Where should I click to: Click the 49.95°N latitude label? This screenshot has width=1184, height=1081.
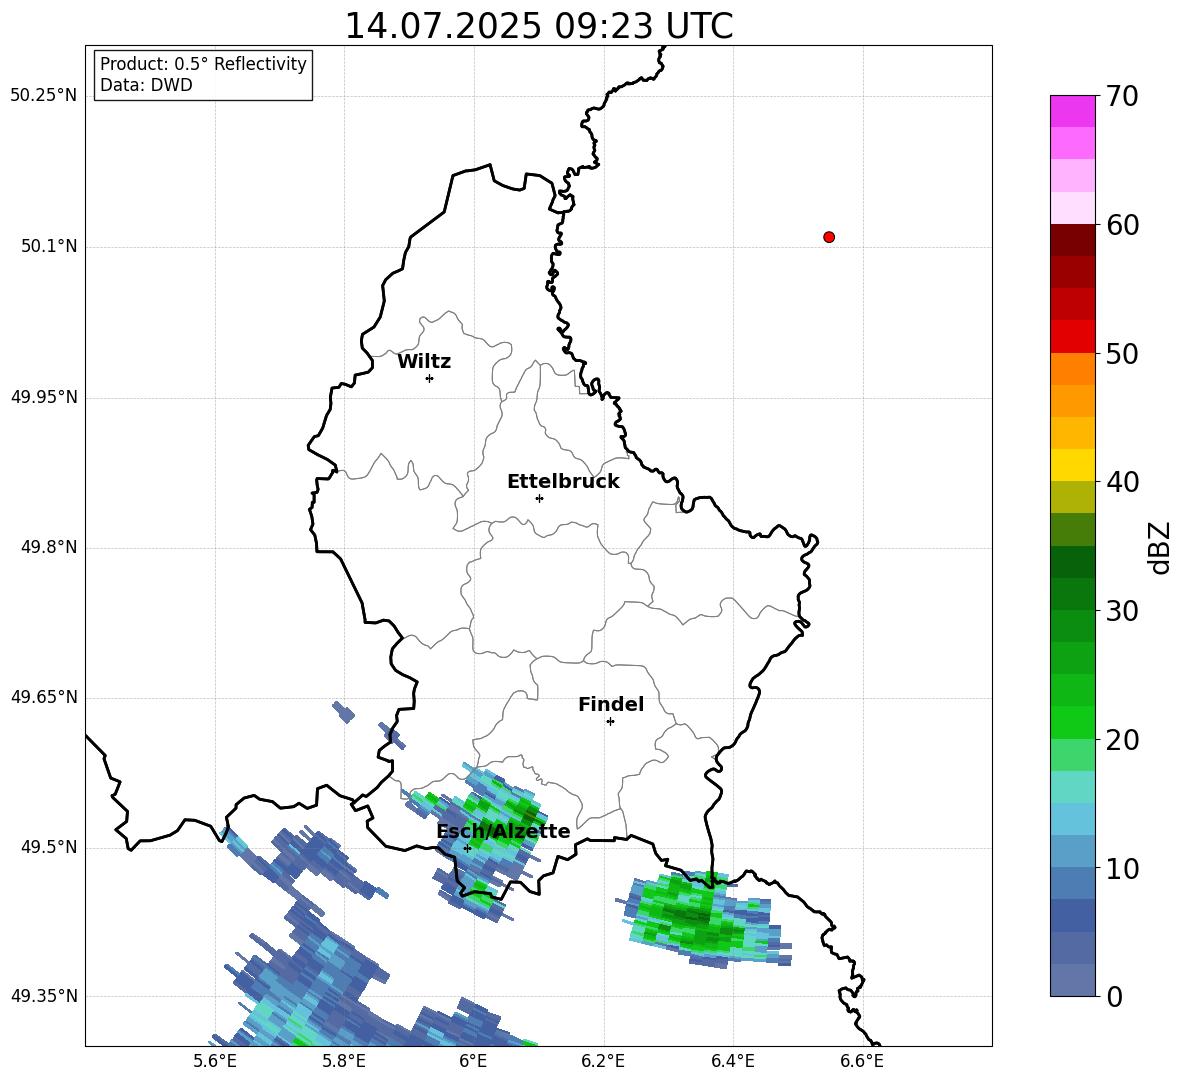43,397
